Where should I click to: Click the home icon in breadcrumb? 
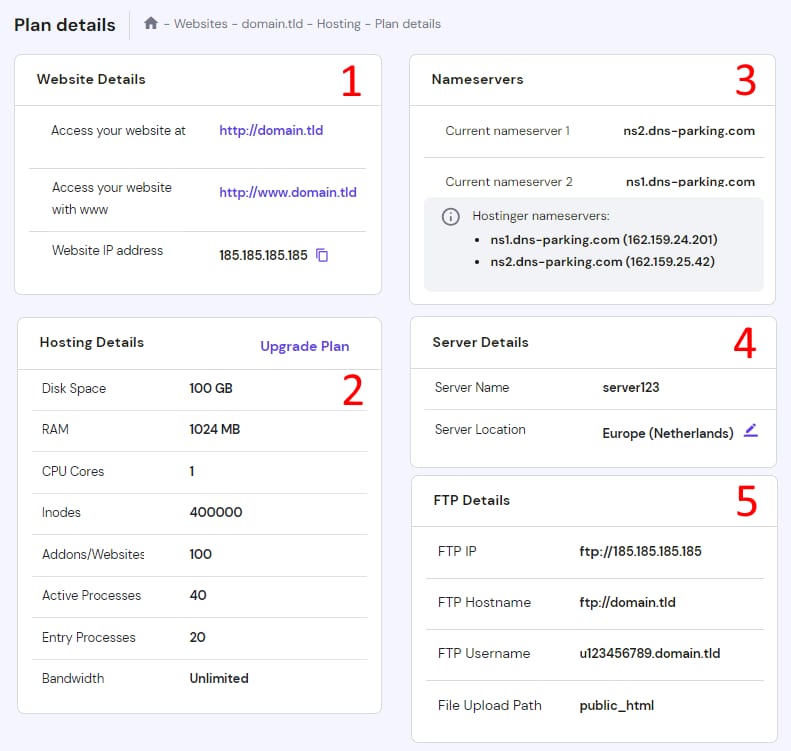[x=151, y=23]
